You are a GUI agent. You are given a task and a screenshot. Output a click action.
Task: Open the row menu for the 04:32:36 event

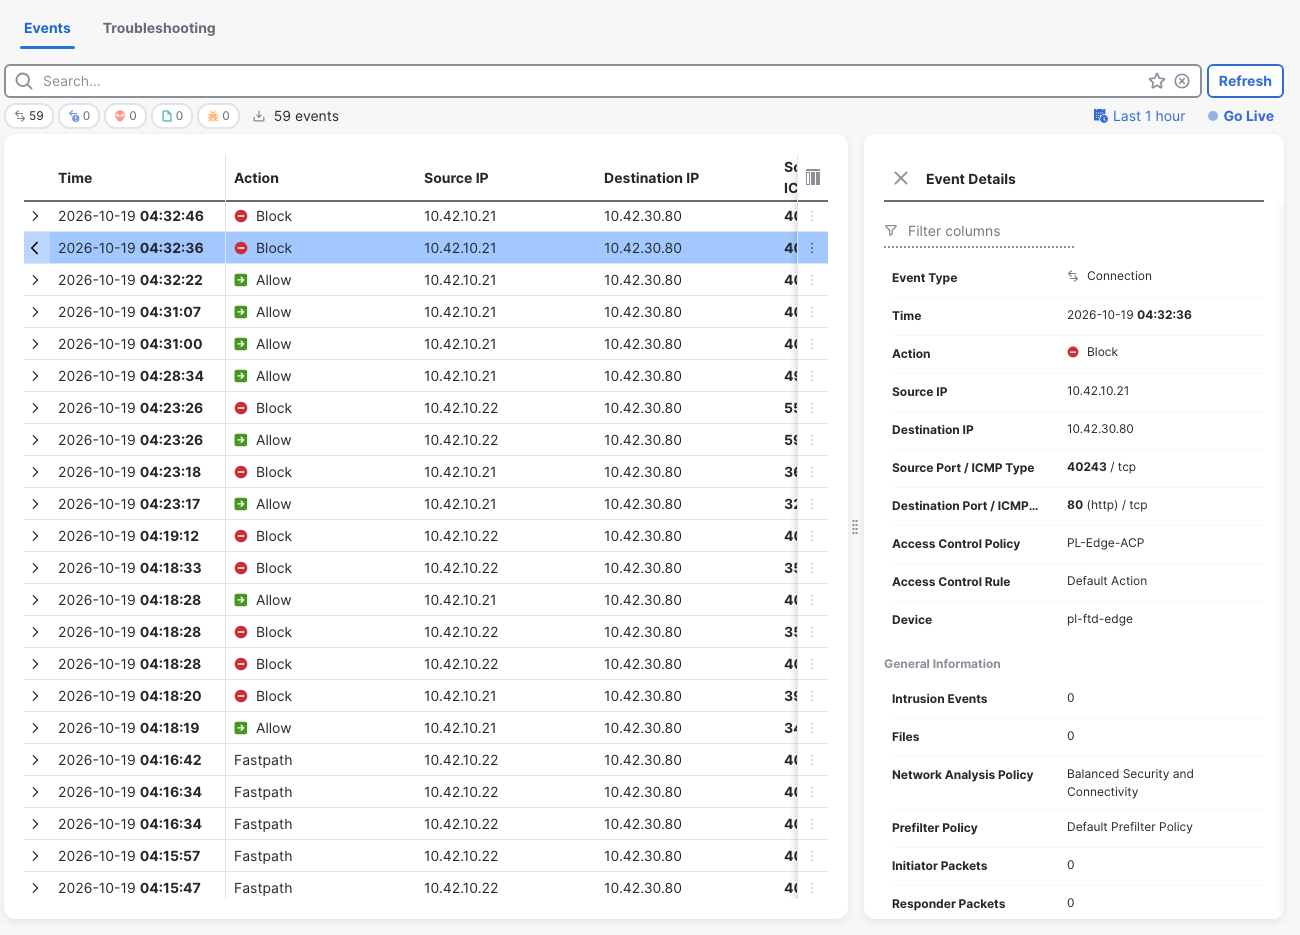[812, 248]
